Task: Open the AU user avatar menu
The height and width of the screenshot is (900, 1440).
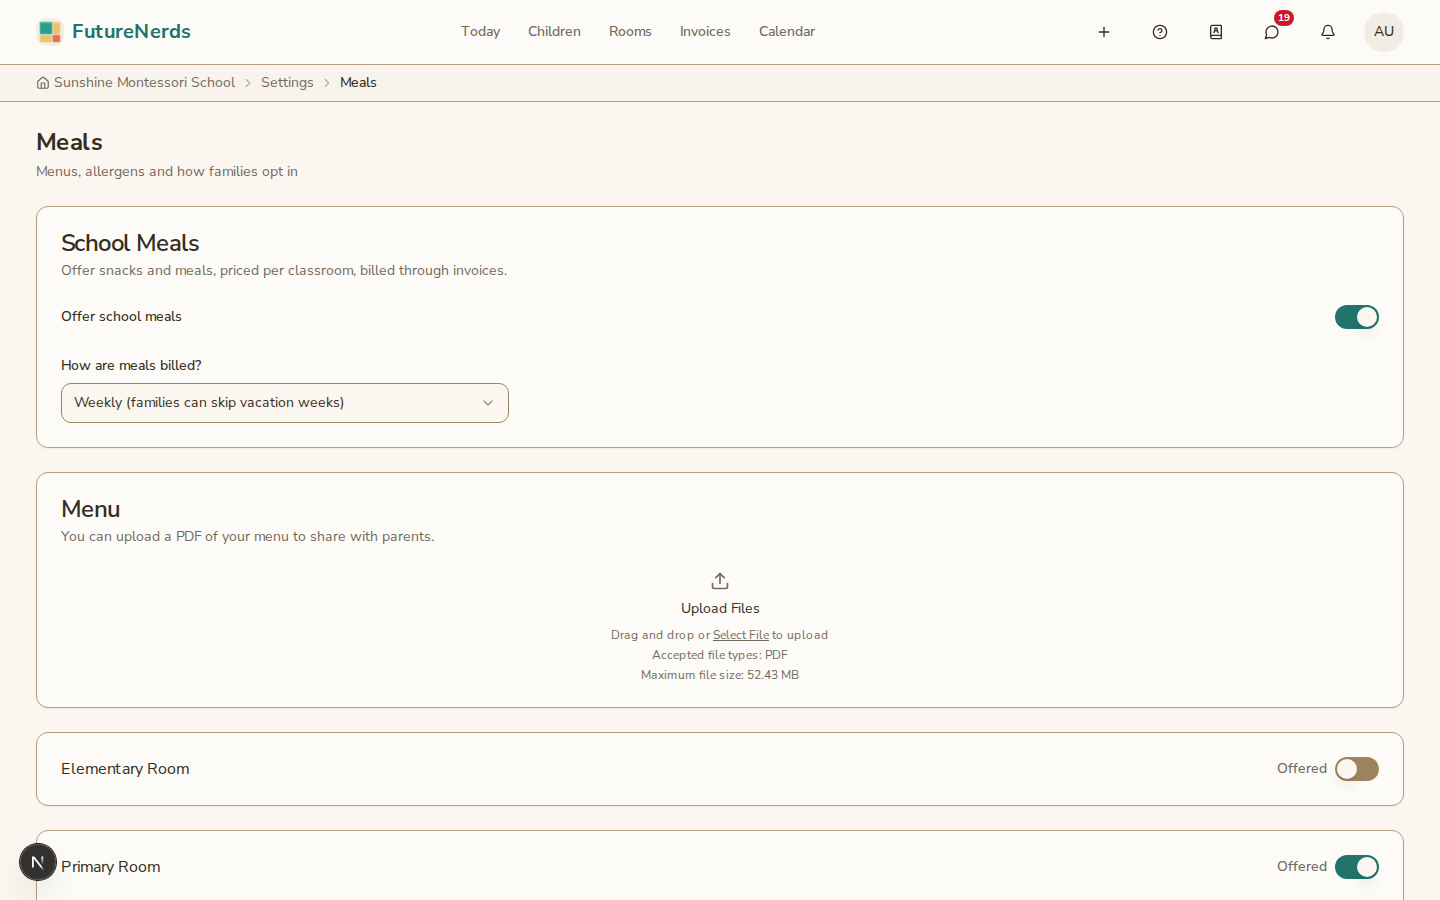Action: (1384, 32)
